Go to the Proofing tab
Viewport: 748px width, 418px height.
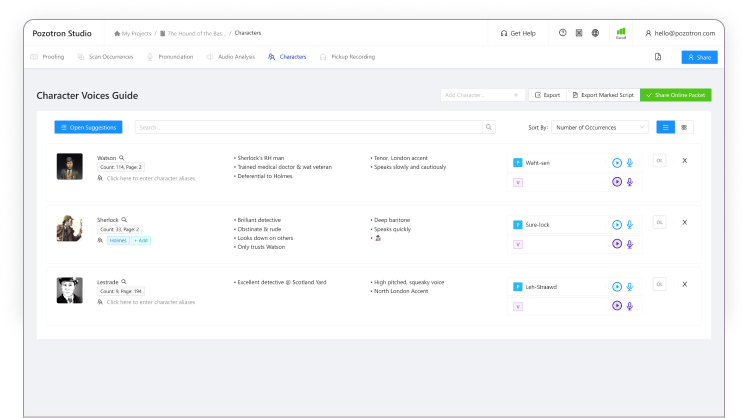47,57
